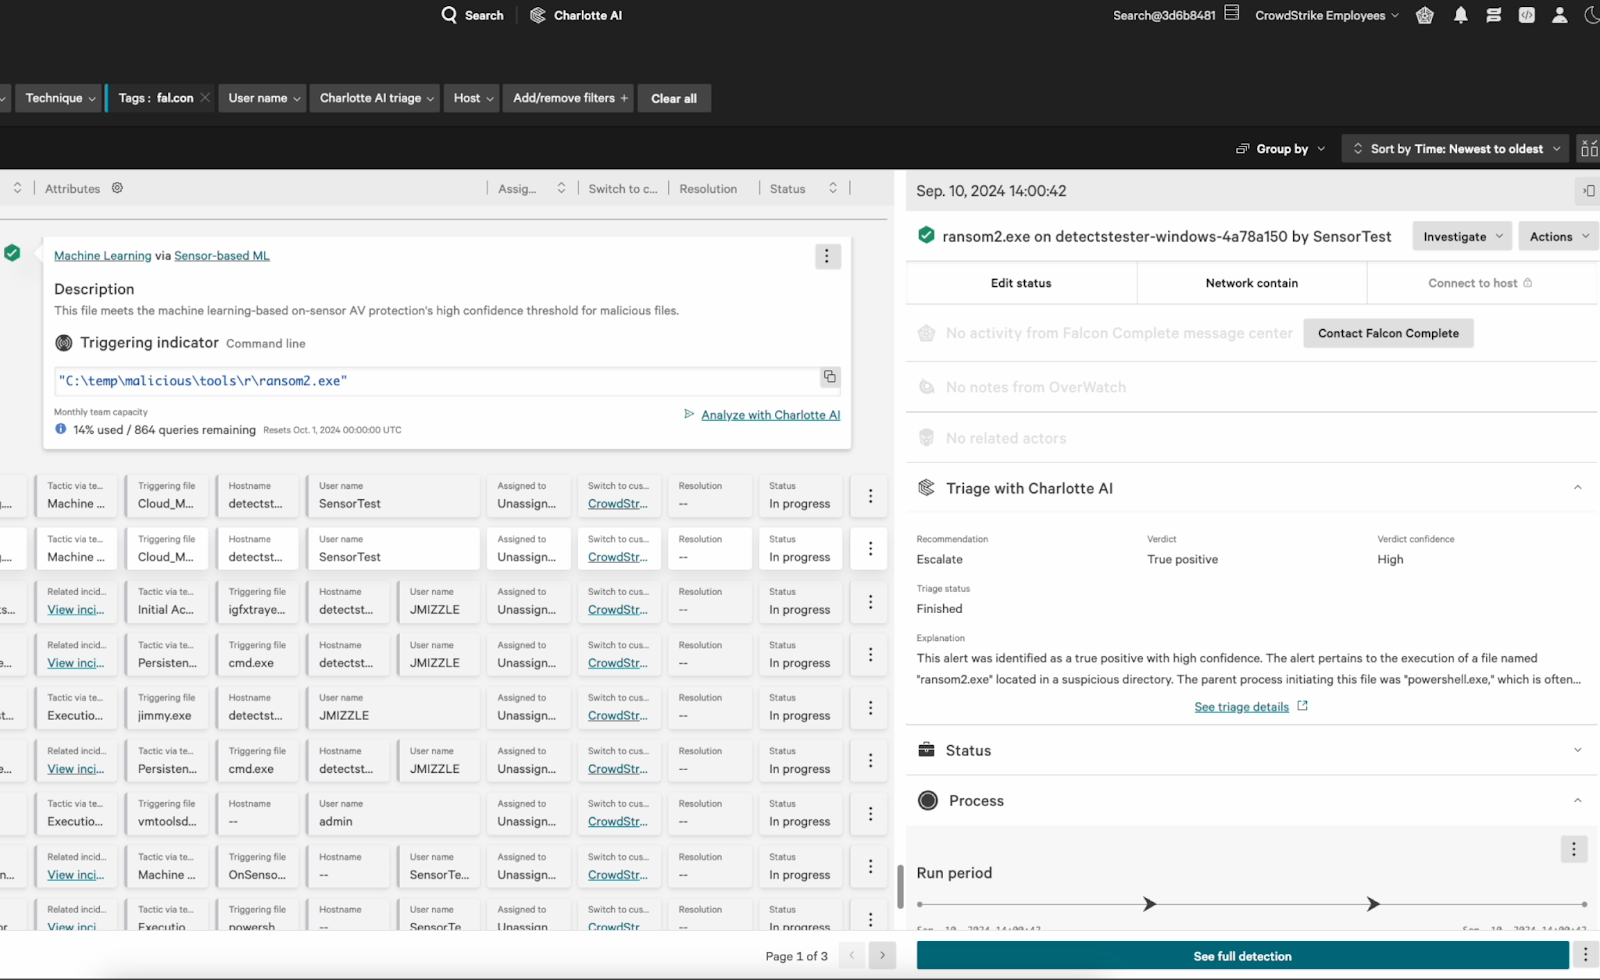This screenshot has width=1600, height=980.
Task: Expand the Status section
Action: [x=1577, y=750]
